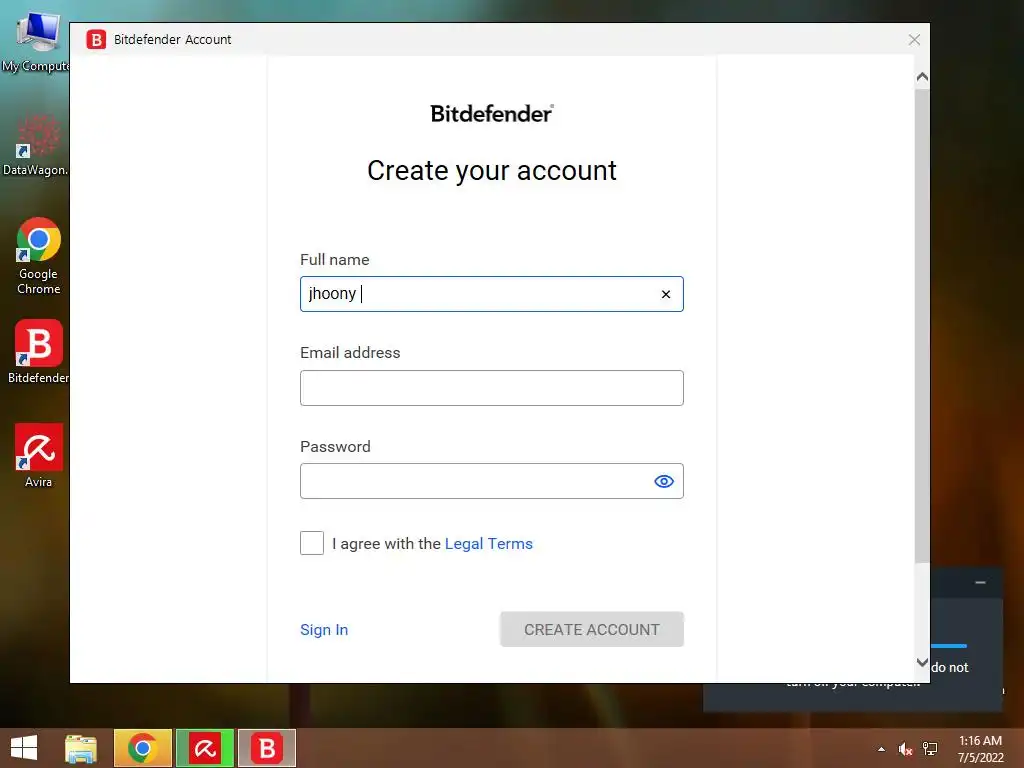The width and height of the screenshot is (1024, 768).
Task: Click the CREATE ACCOUNT button
Action: pos(592,630)
